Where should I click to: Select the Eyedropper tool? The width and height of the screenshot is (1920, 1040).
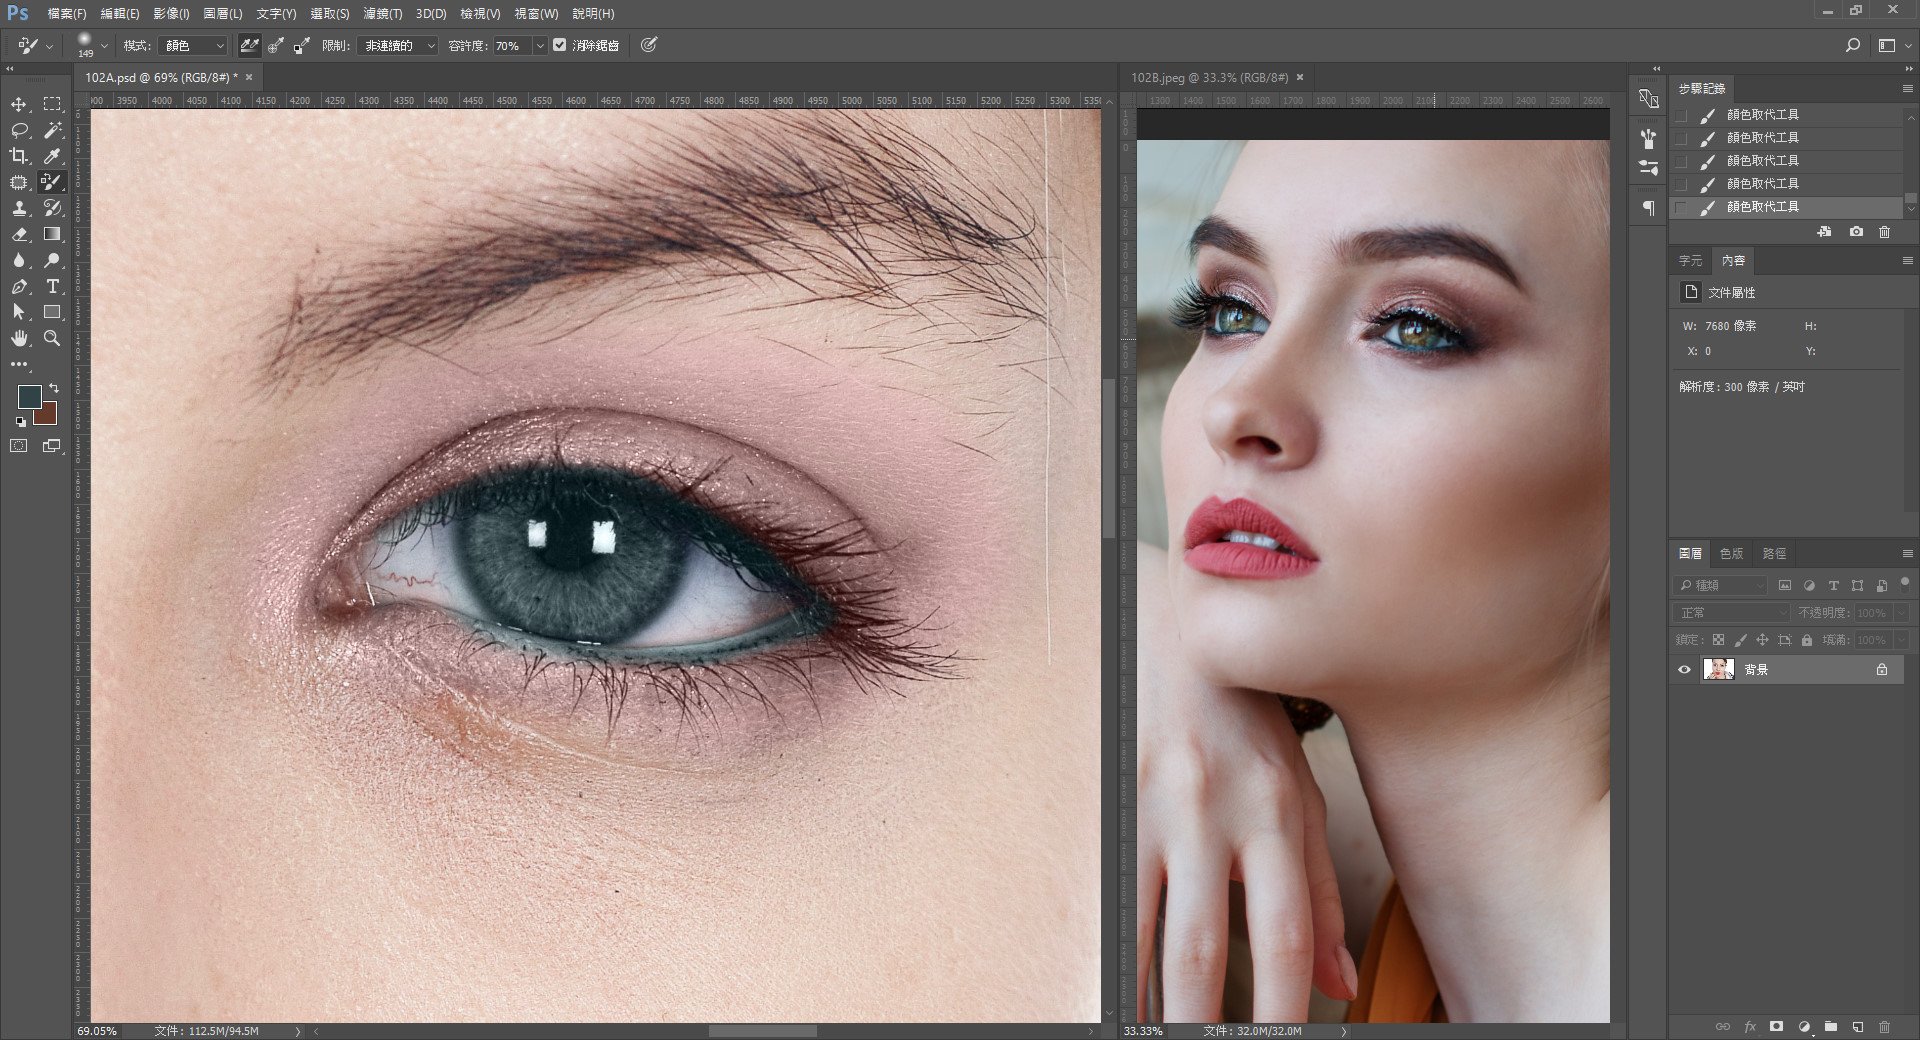[52, 156]
